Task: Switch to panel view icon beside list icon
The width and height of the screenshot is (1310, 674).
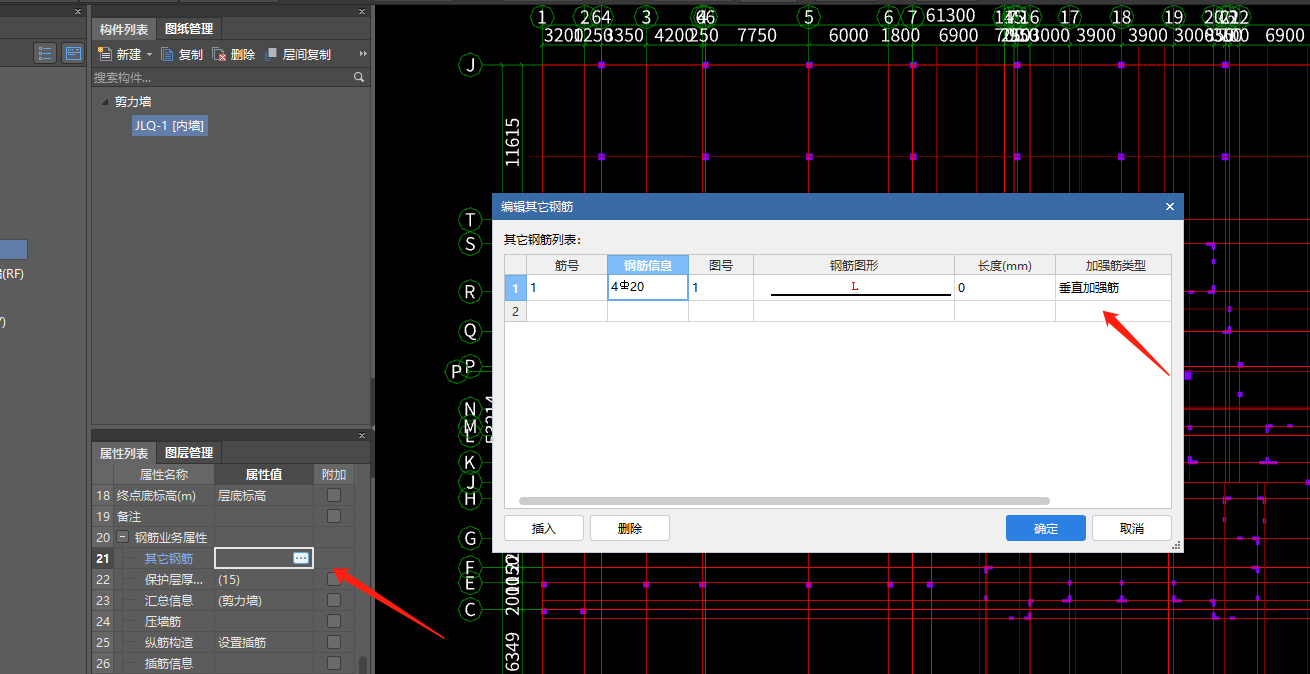Action: (x=73, y=53)
